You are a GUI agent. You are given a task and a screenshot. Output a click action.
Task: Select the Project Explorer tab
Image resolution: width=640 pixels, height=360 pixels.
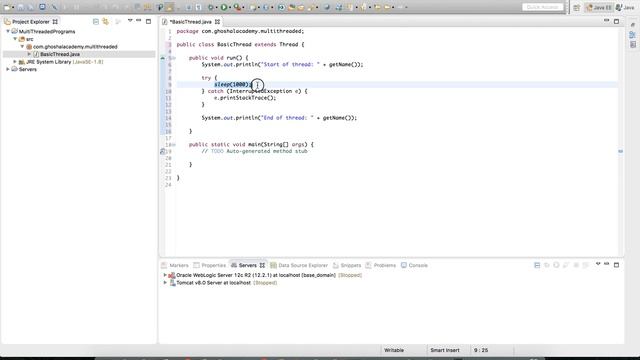[x=31, y=22]
